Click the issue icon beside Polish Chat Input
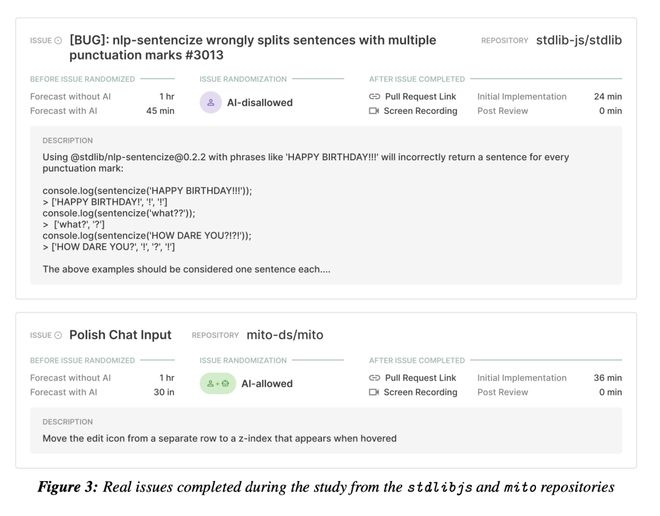 (x=57, y=335)
